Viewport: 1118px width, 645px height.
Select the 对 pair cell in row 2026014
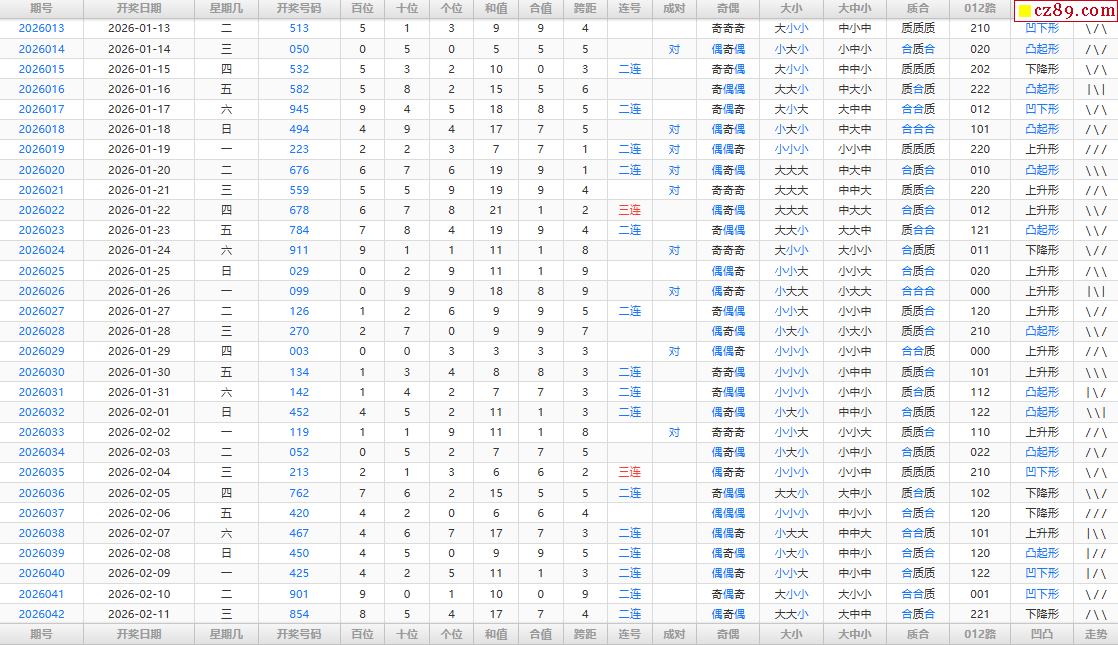675,49
